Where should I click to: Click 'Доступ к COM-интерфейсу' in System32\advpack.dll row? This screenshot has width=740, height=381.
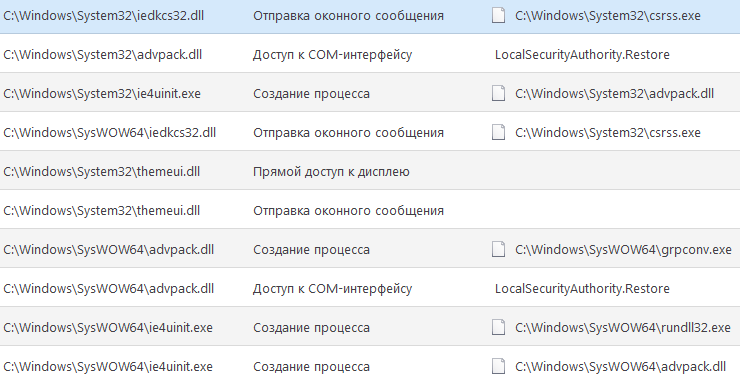[332, 55]
